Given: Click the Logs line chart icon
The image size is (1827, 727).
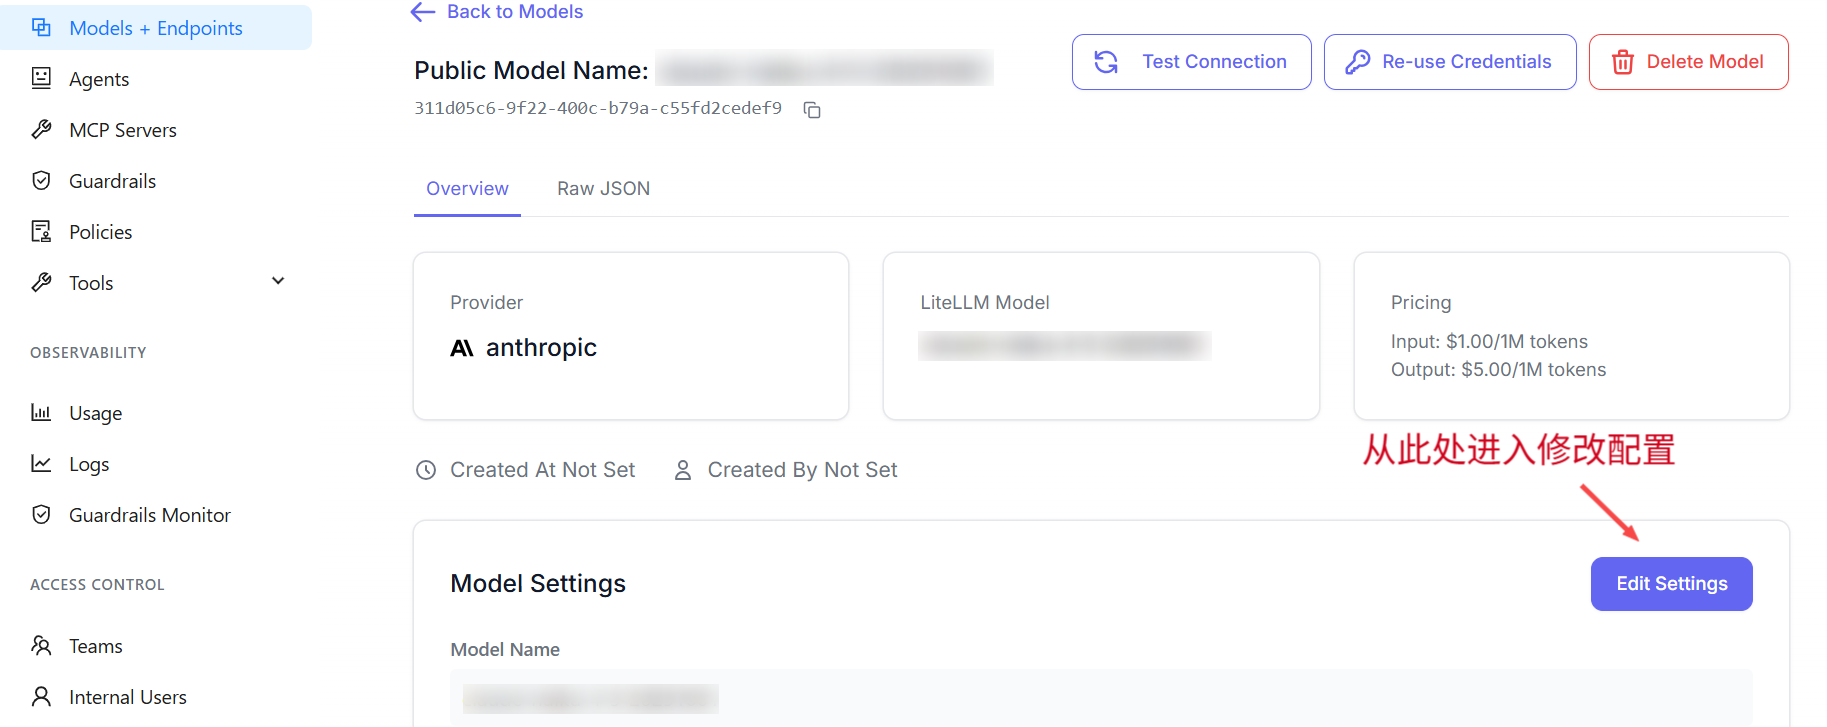Looking at the screenshot, I should pyautogui.click(x=41, y=464).
